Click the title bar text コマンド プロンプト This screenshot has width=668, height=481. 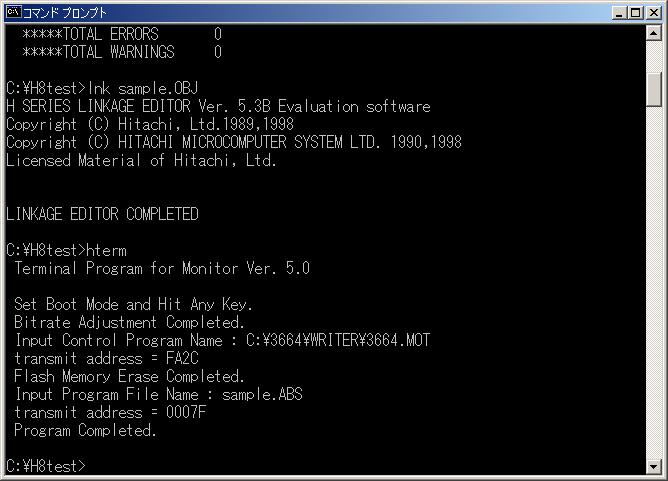[64, 13]
